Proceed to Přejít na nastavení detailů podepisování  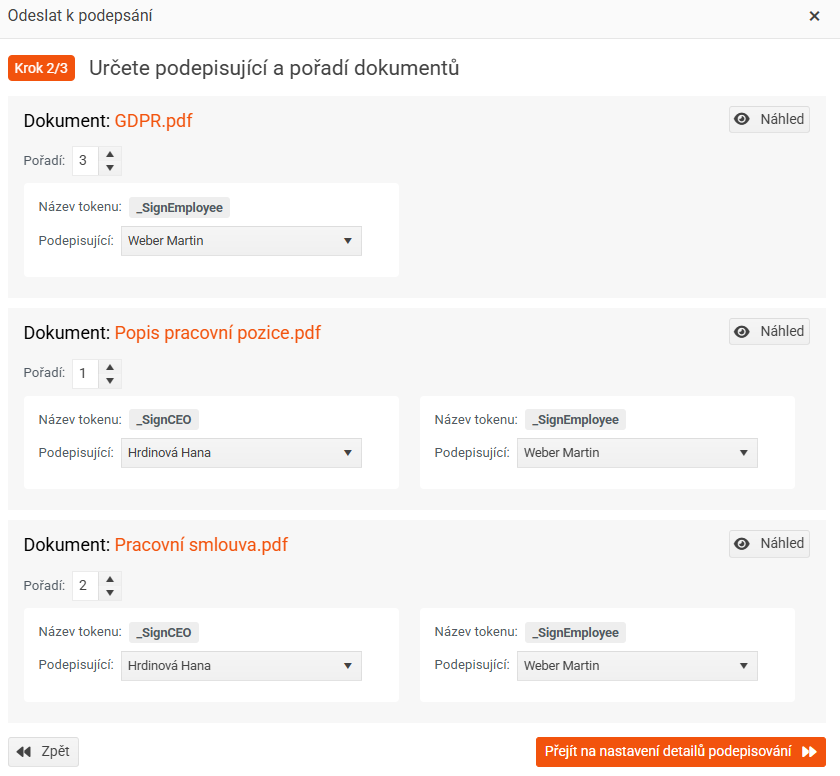pyautogui.click(x=680, y=751)
